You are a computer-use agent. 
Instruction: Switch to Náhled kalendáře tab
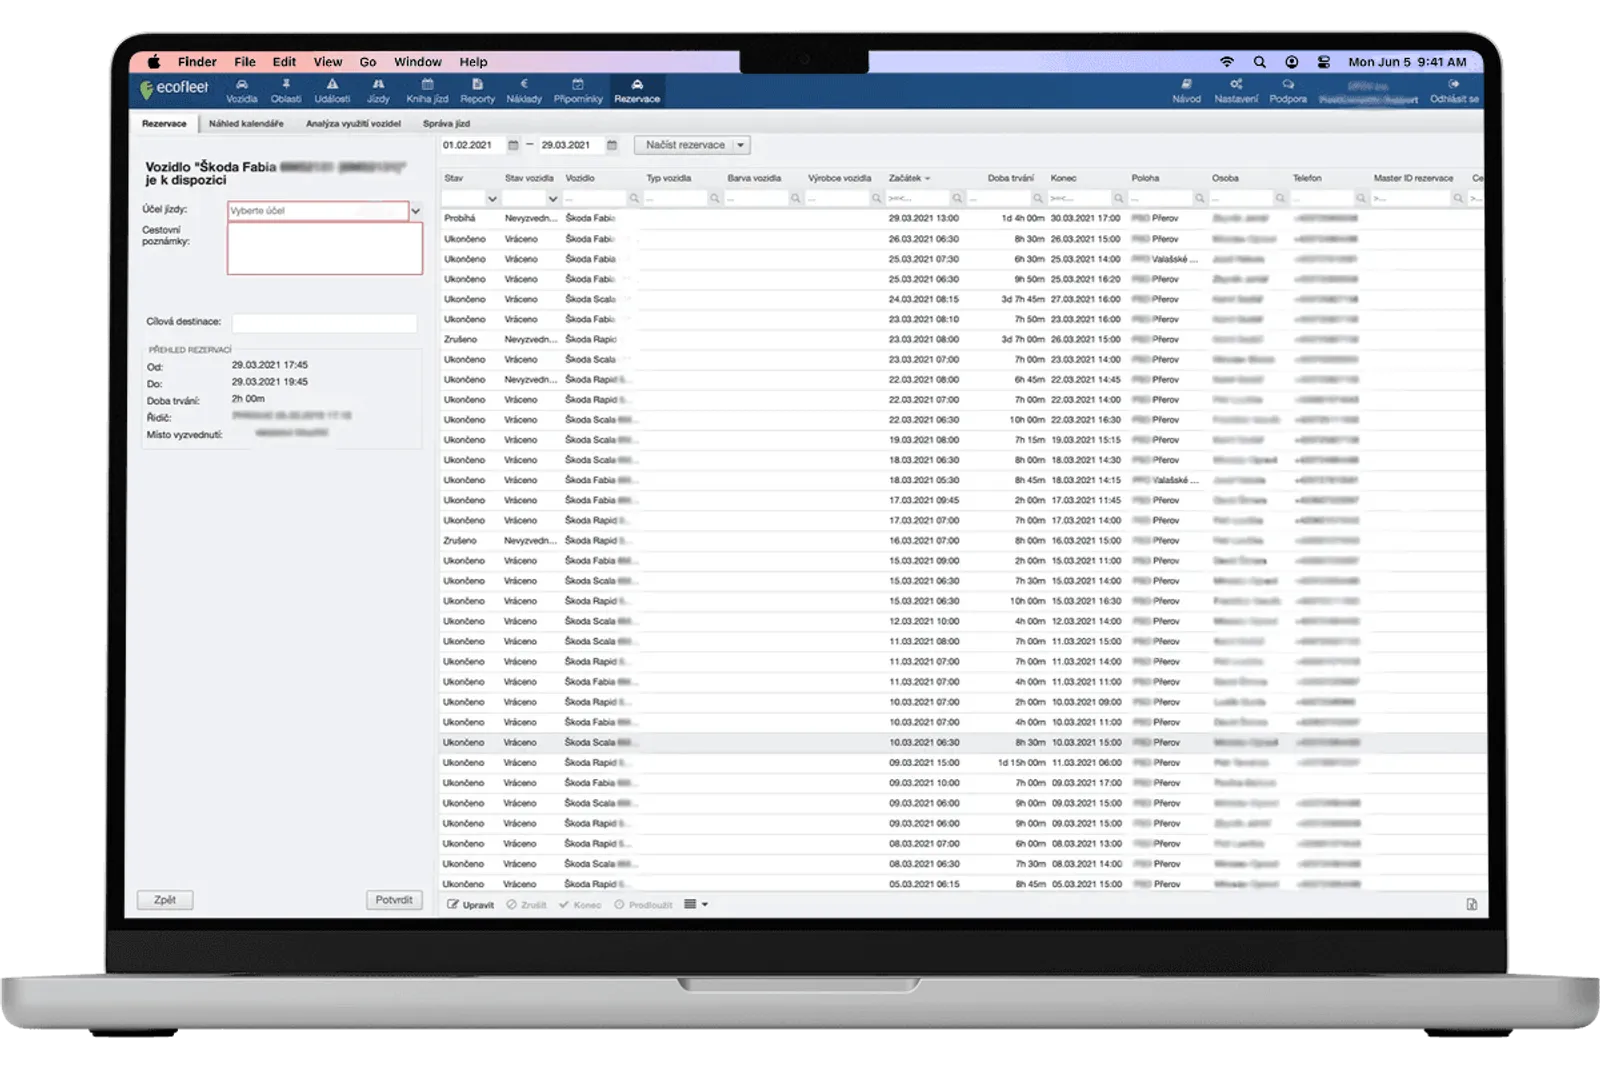coord(246,124)
